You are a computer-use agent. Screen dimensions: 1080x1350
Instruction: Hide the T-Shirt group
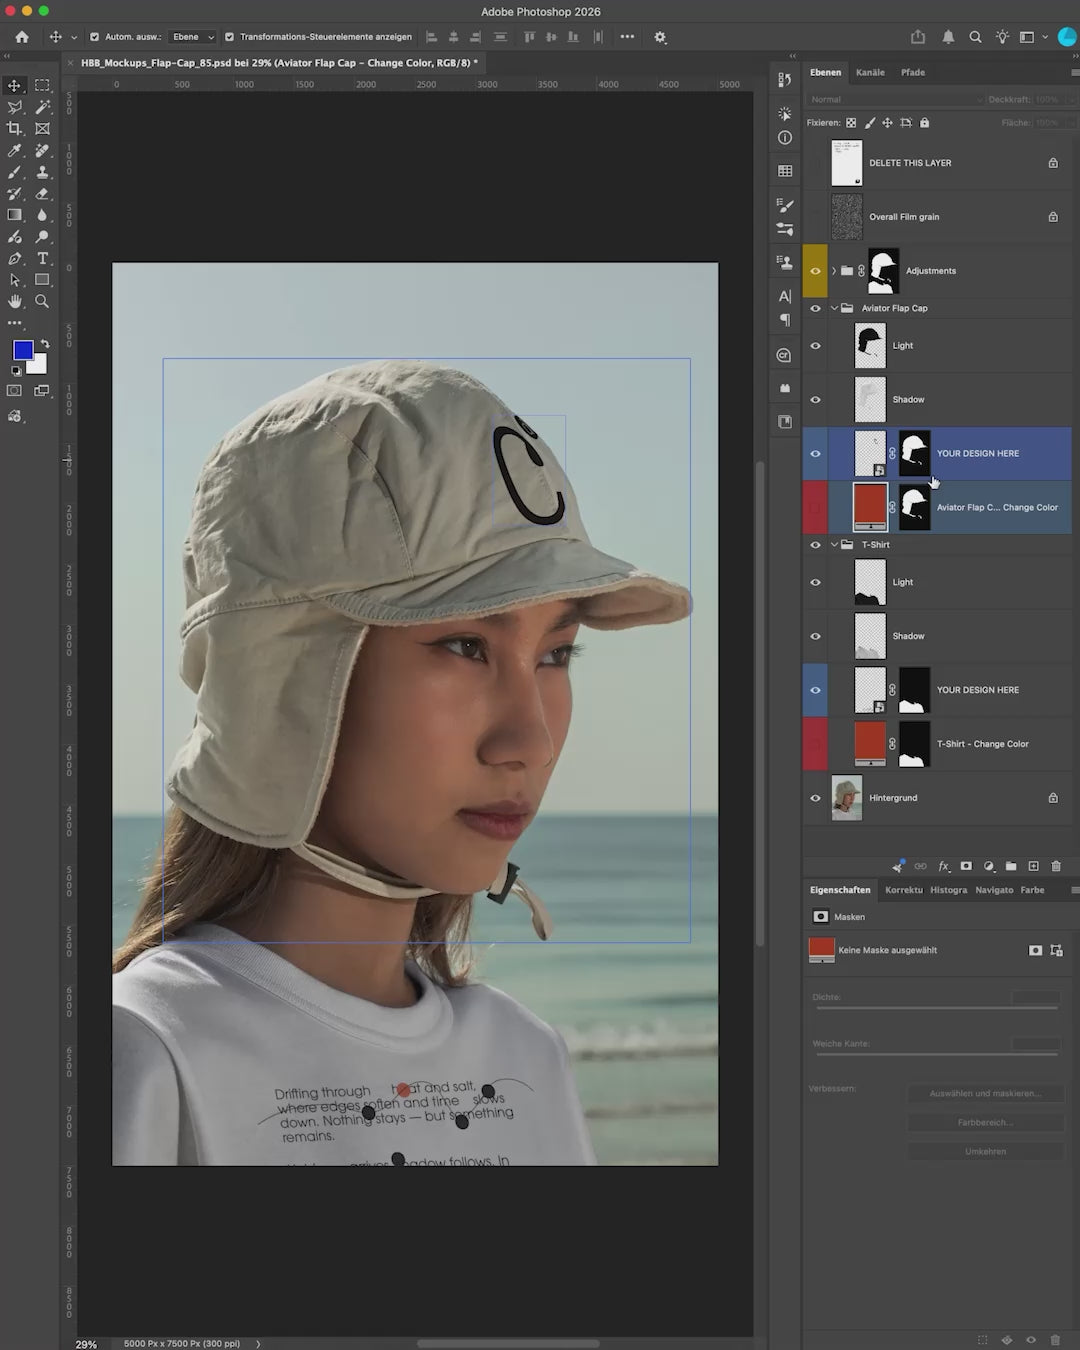pyautogui.click(x=815, y=545)
